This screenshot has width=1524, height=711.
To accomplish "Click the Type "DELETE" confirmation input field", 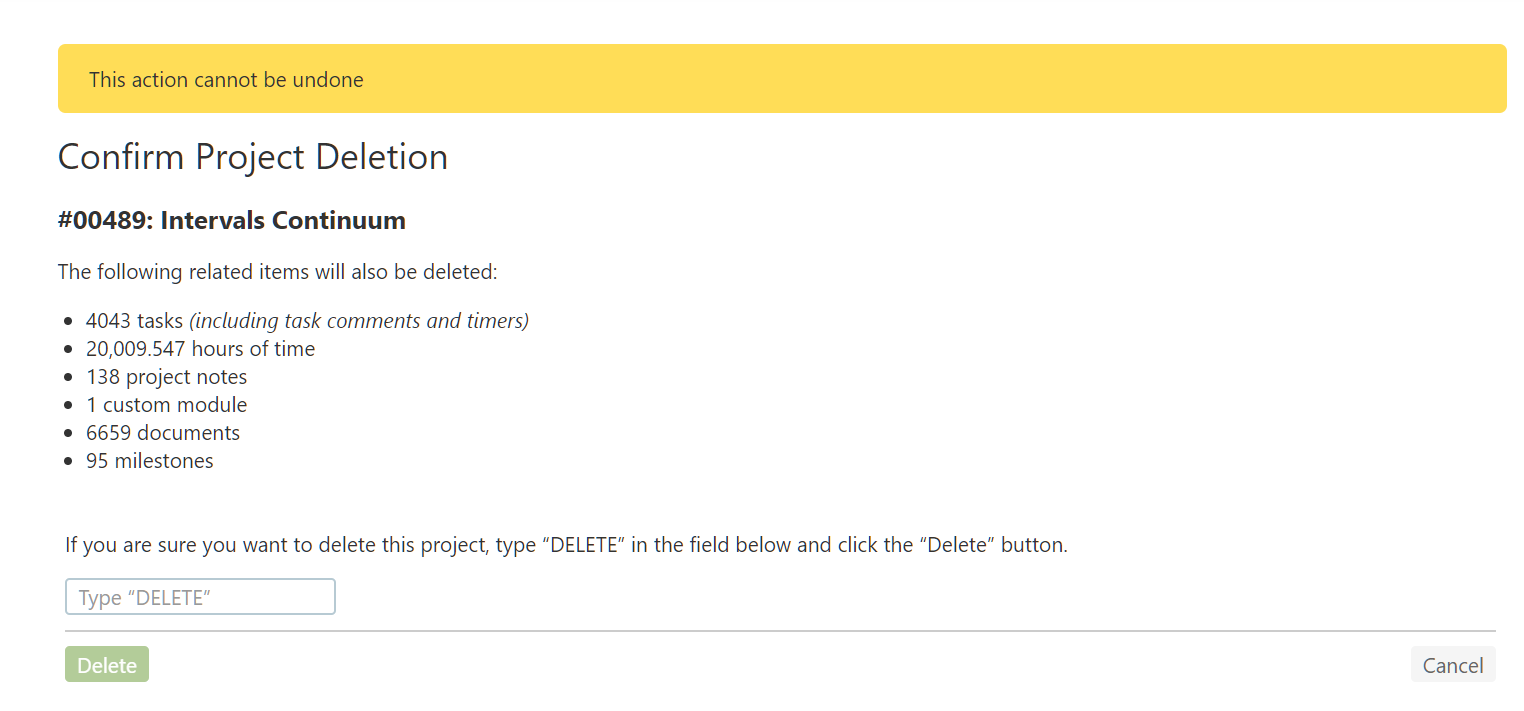I will coord(200,597).
